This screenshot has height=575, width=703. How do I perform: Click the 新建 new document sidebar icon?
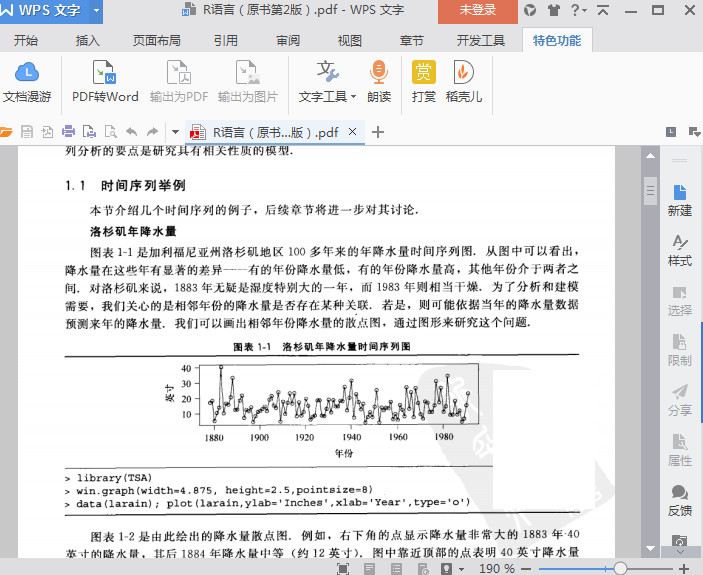coord(680,200)
